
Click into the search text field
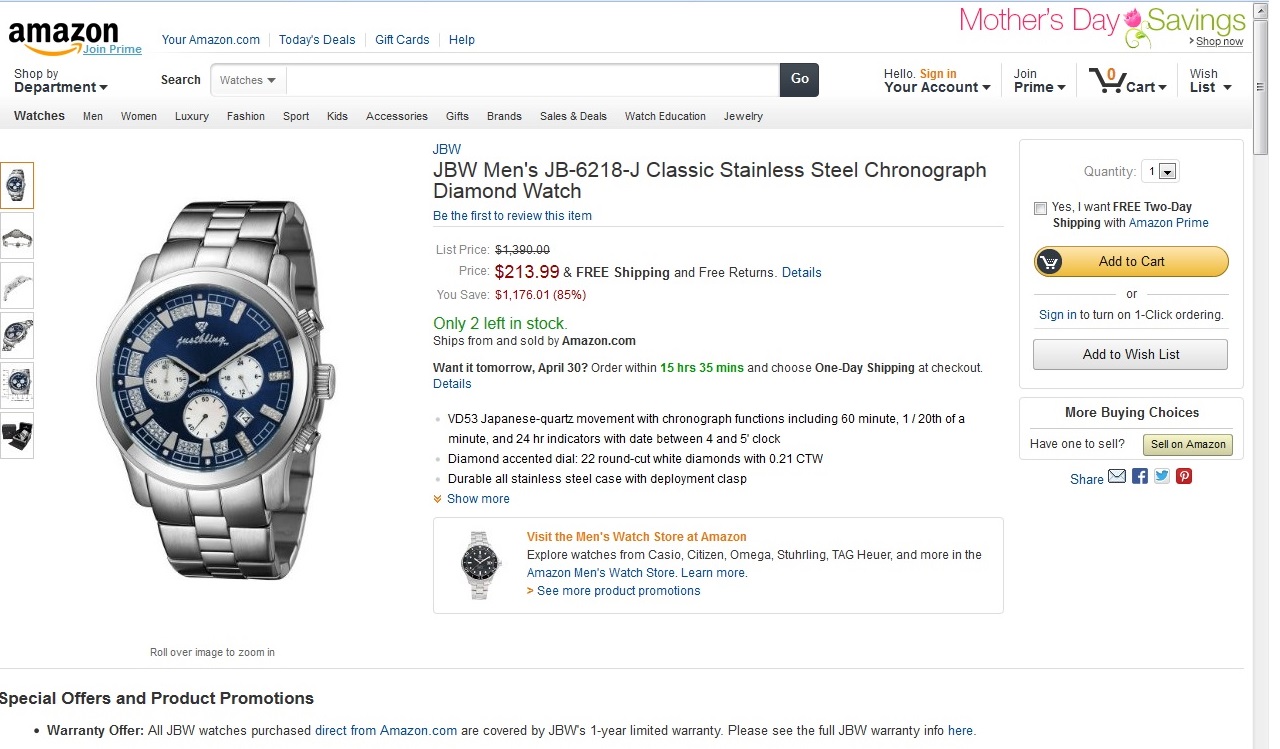532,80
